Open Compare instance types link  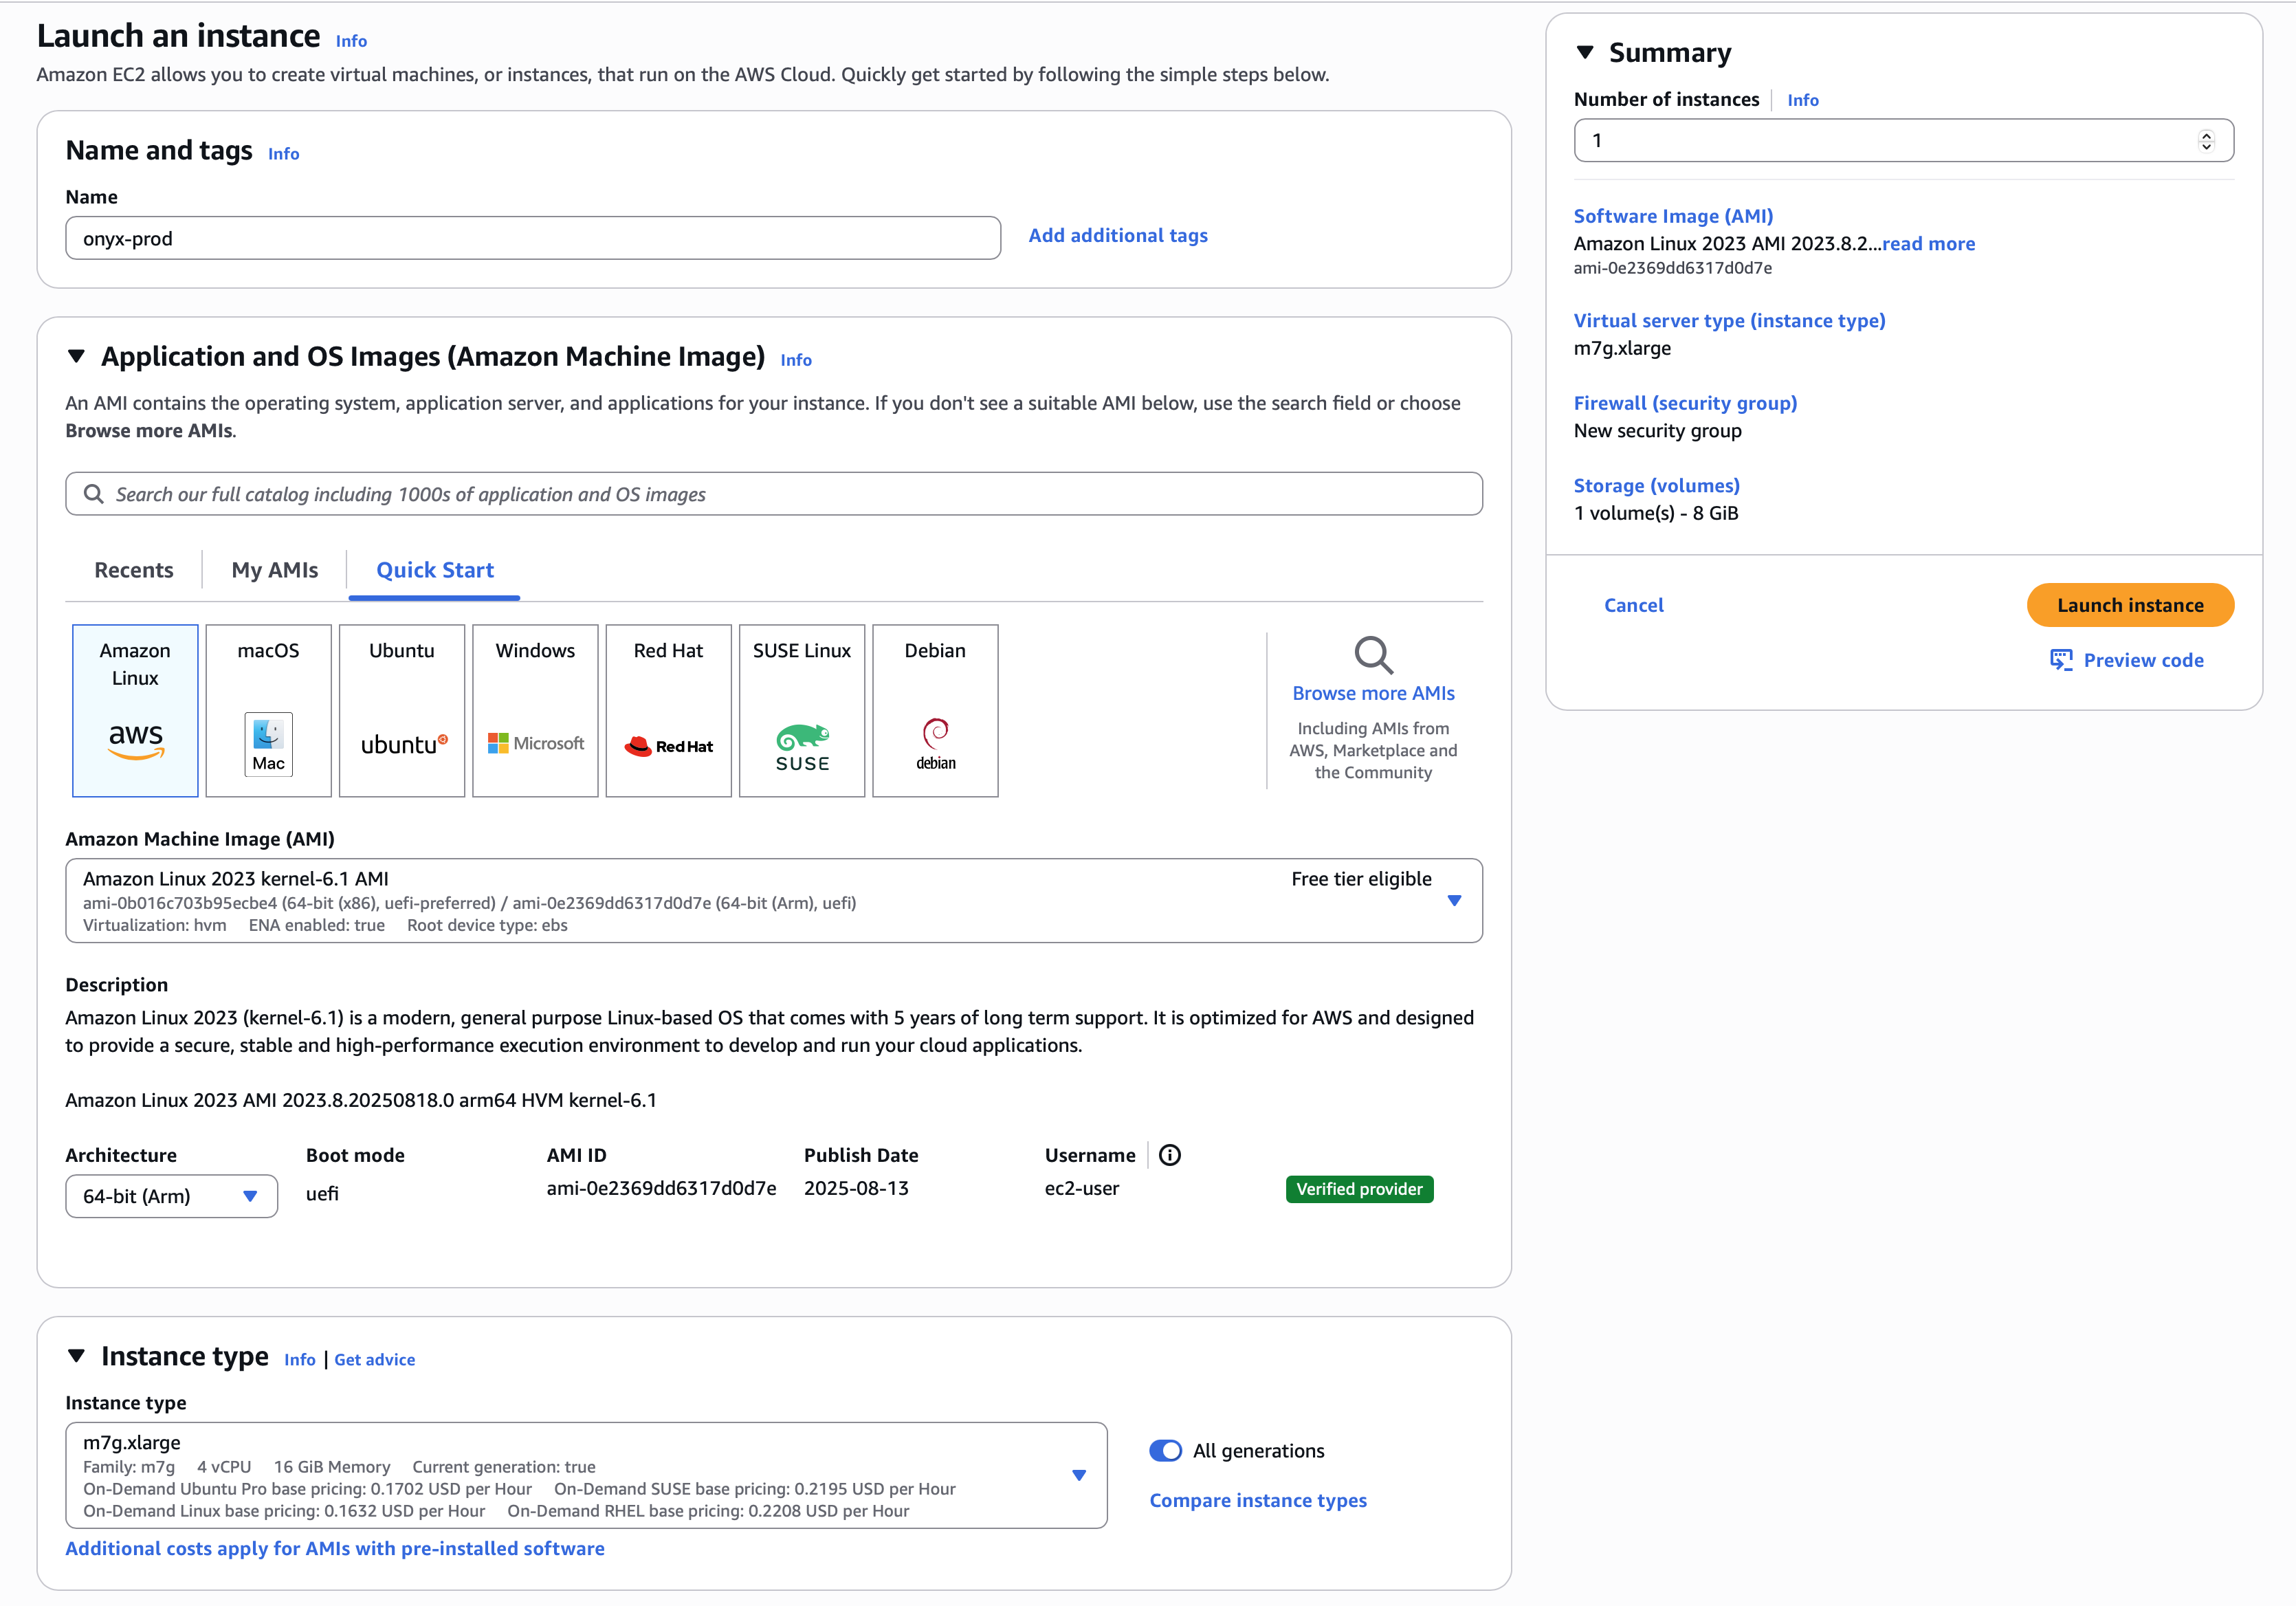tap(1258, 1500)
